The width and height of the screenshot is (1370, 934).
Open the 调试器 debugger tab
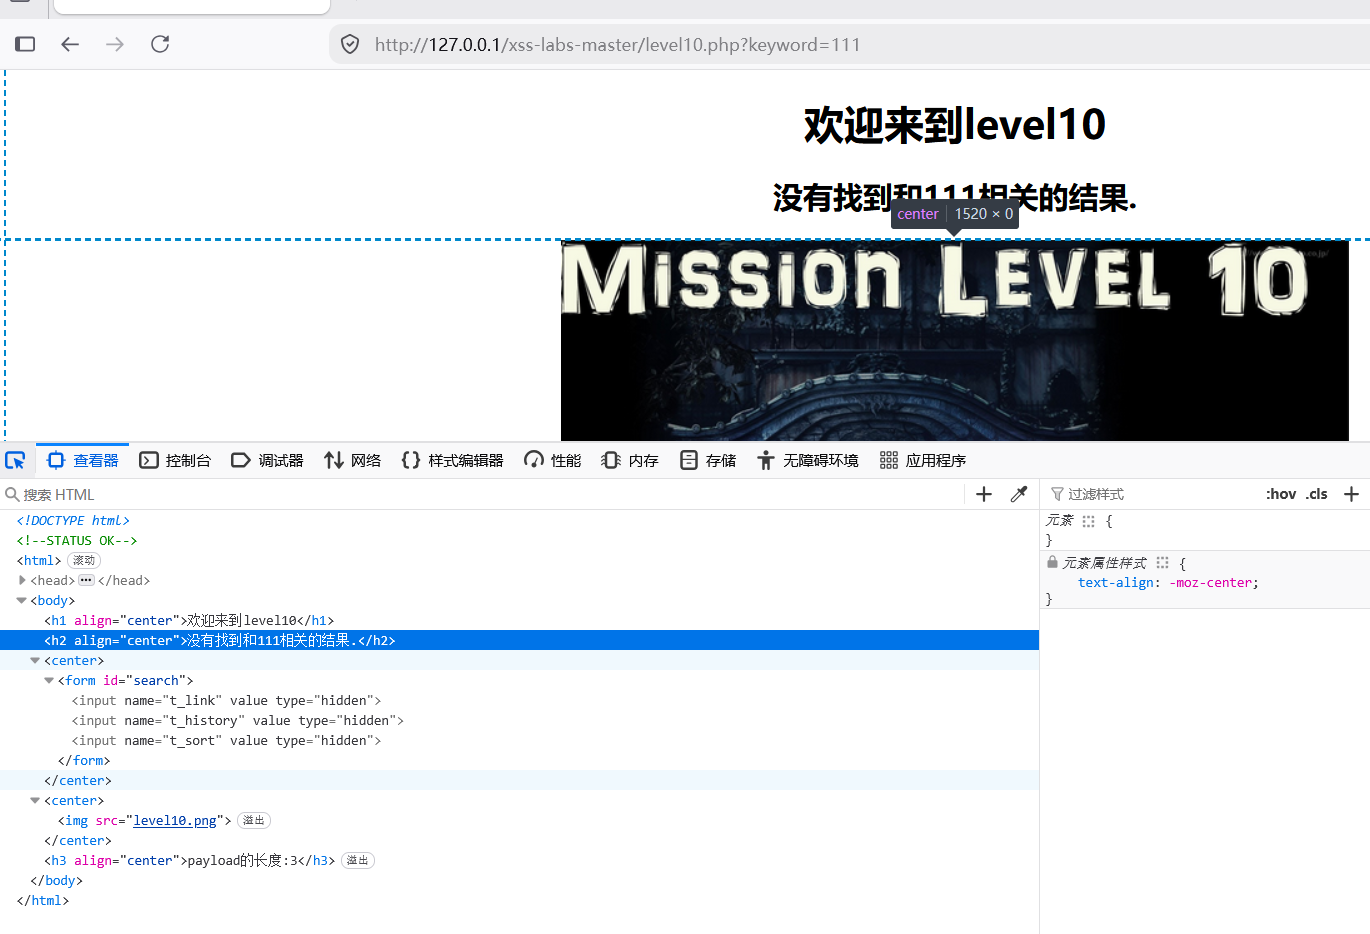click(x=267, y=460)
